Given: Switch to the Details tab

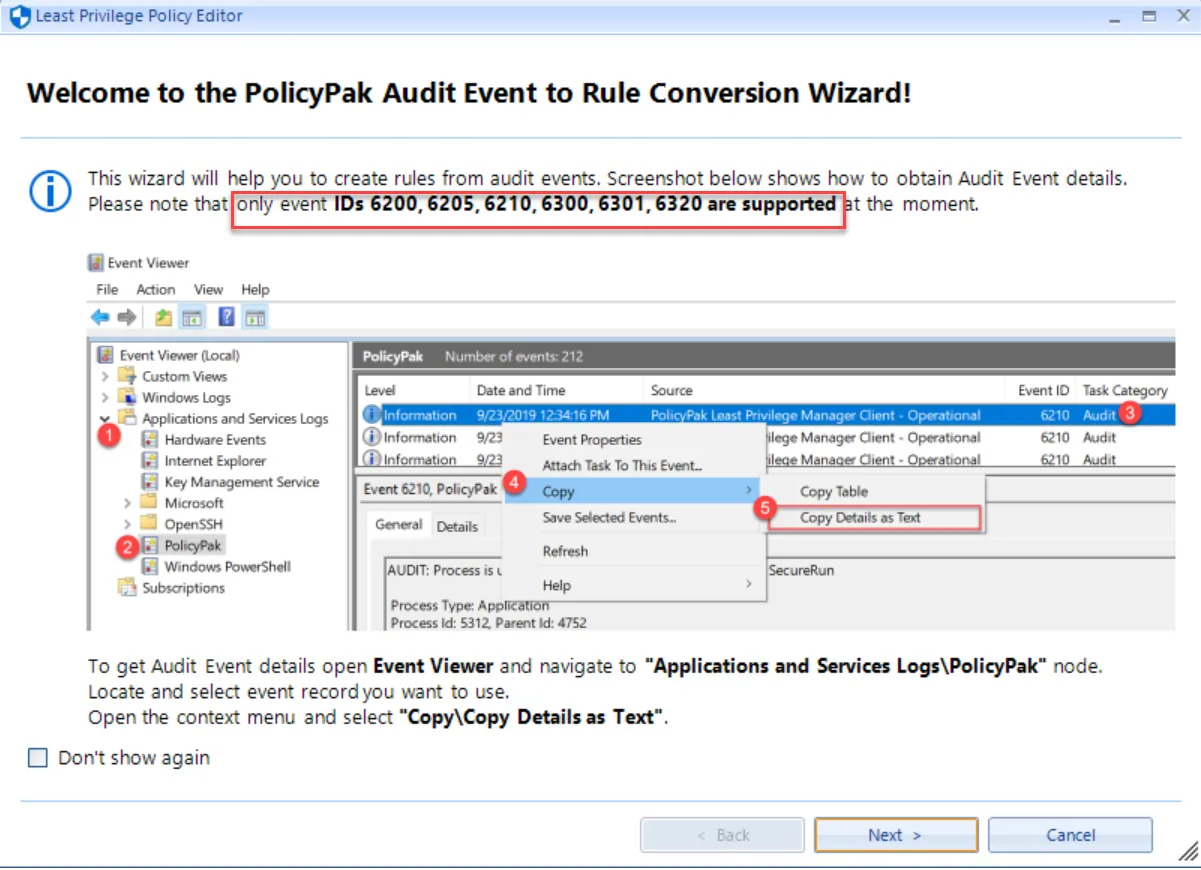Looking at the screenshot, I should (457, 524).
